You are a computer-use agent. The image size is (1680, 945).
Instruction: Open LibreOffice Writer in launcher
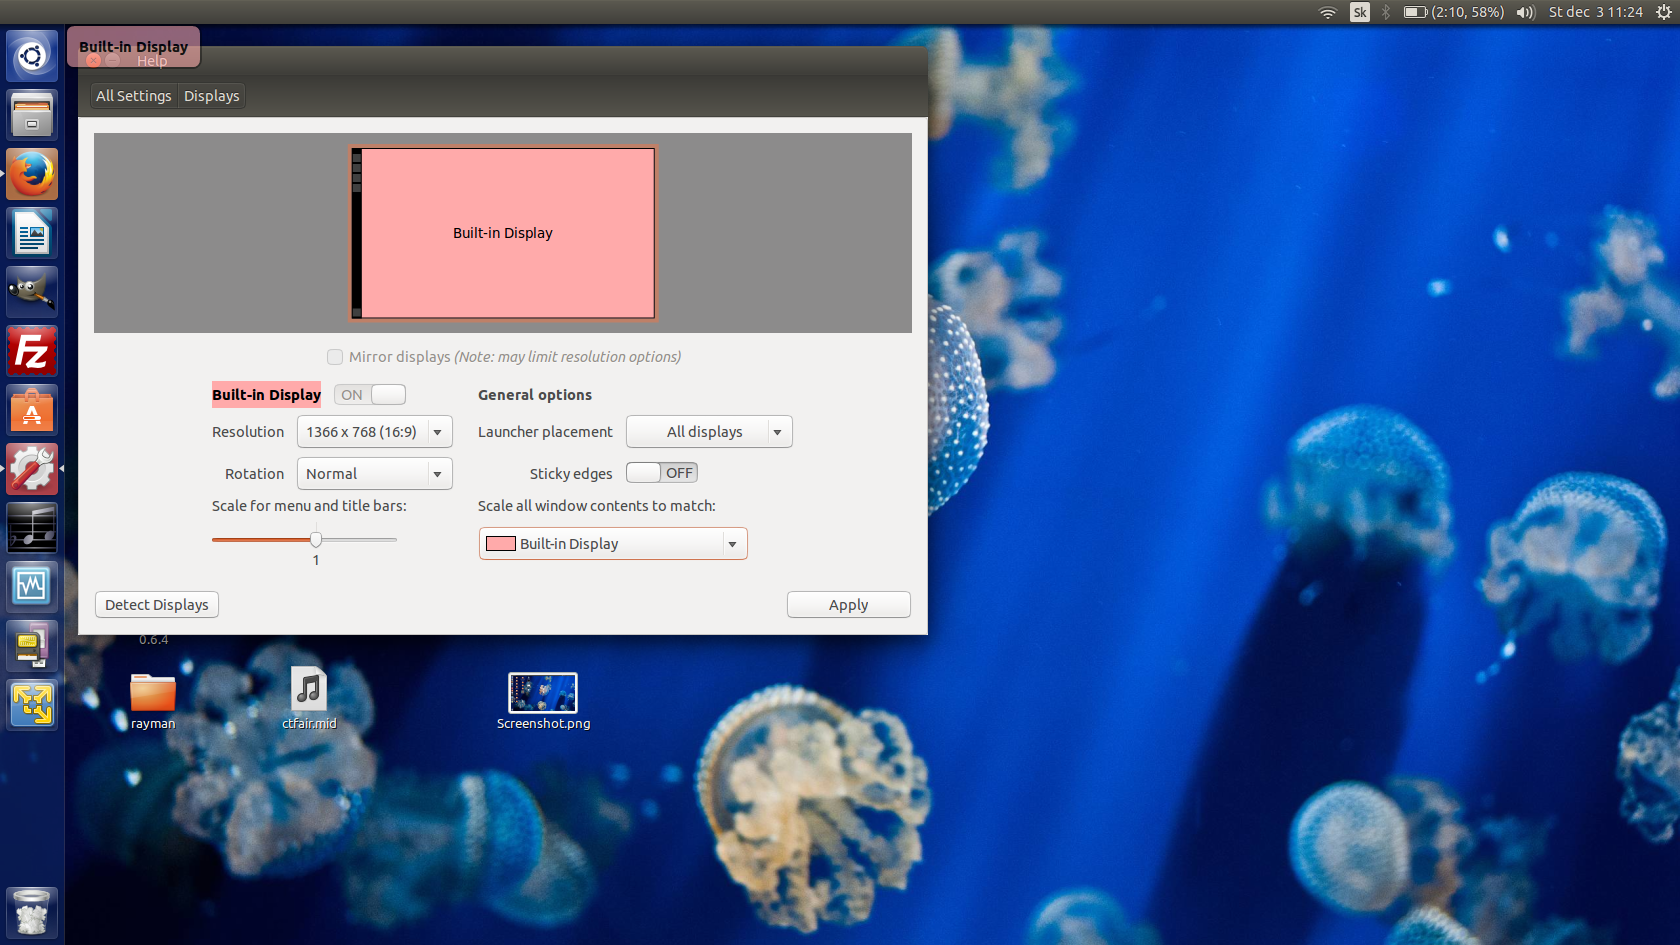pyautogui.click(x=32, y=233)
